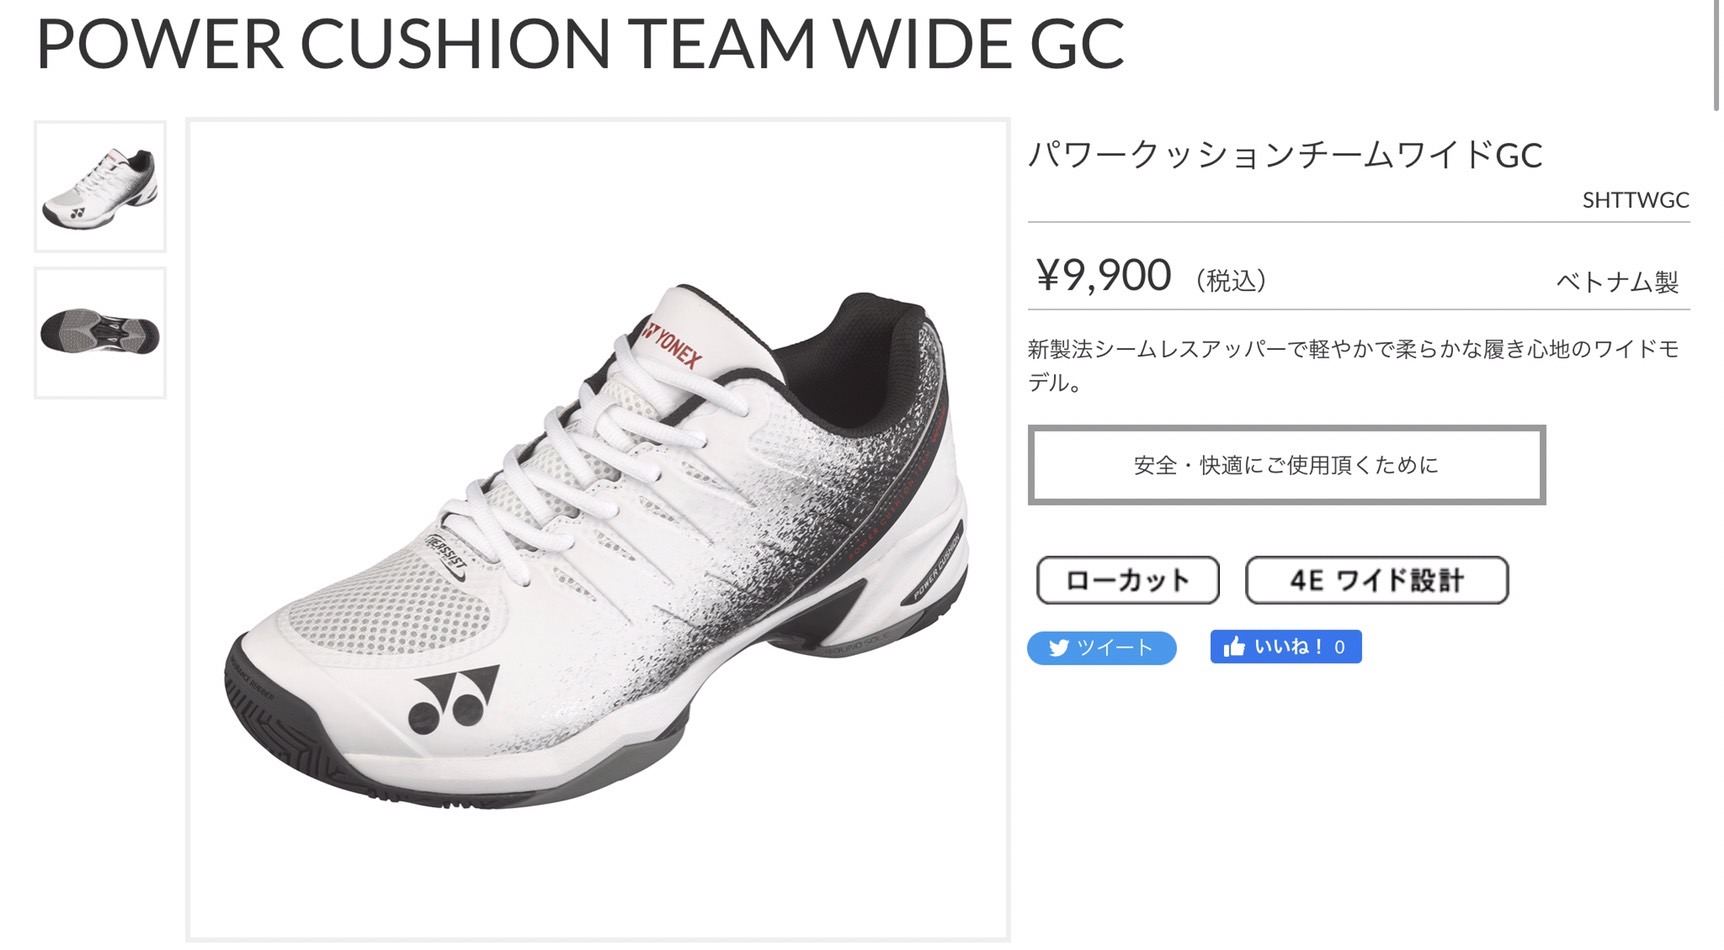1724x950 pixels.
Task: Click the page scrollbar thumb
Action: pyautogui.click(x=1716, y=55)
